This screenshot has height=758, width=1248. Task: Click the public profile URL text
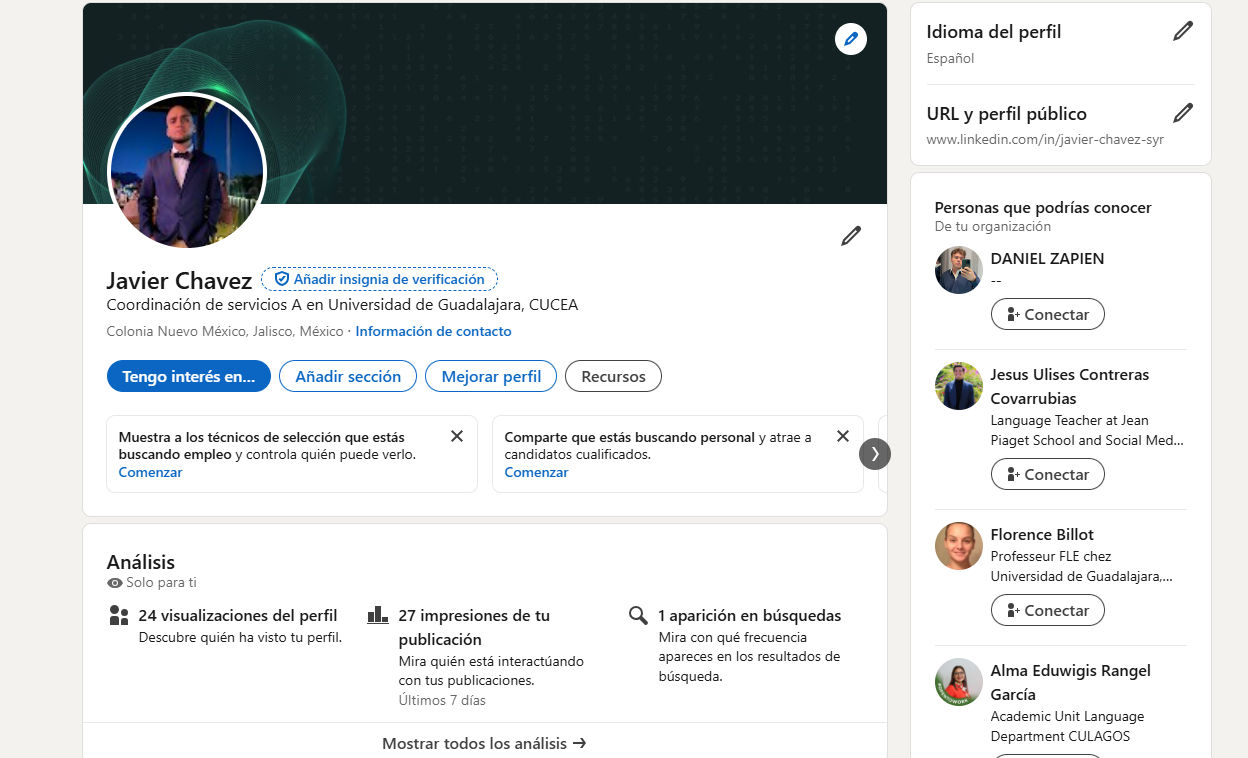(x=1045, y=139)
